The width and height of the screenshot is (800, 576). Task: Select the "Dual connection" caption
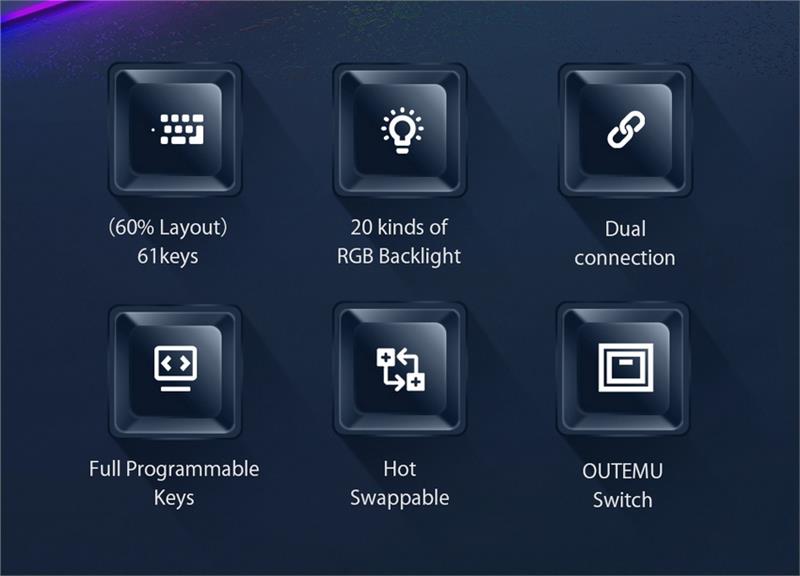pos(625,243)
